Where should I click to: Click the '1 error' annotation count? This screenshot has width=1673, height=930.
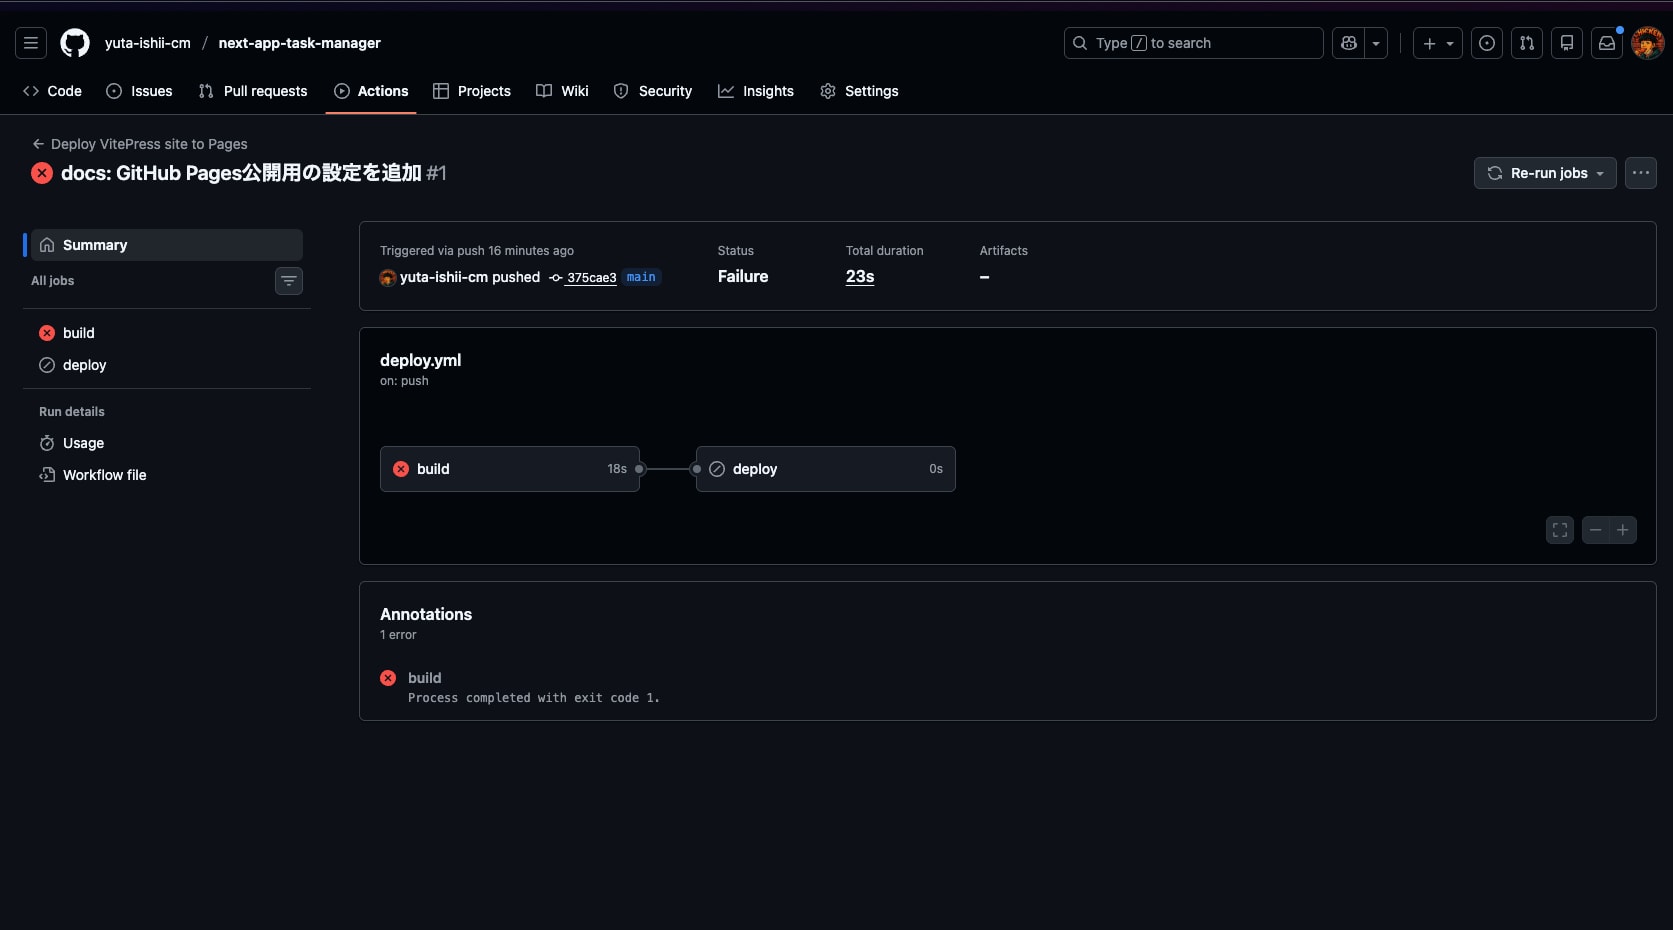[398, 635]
